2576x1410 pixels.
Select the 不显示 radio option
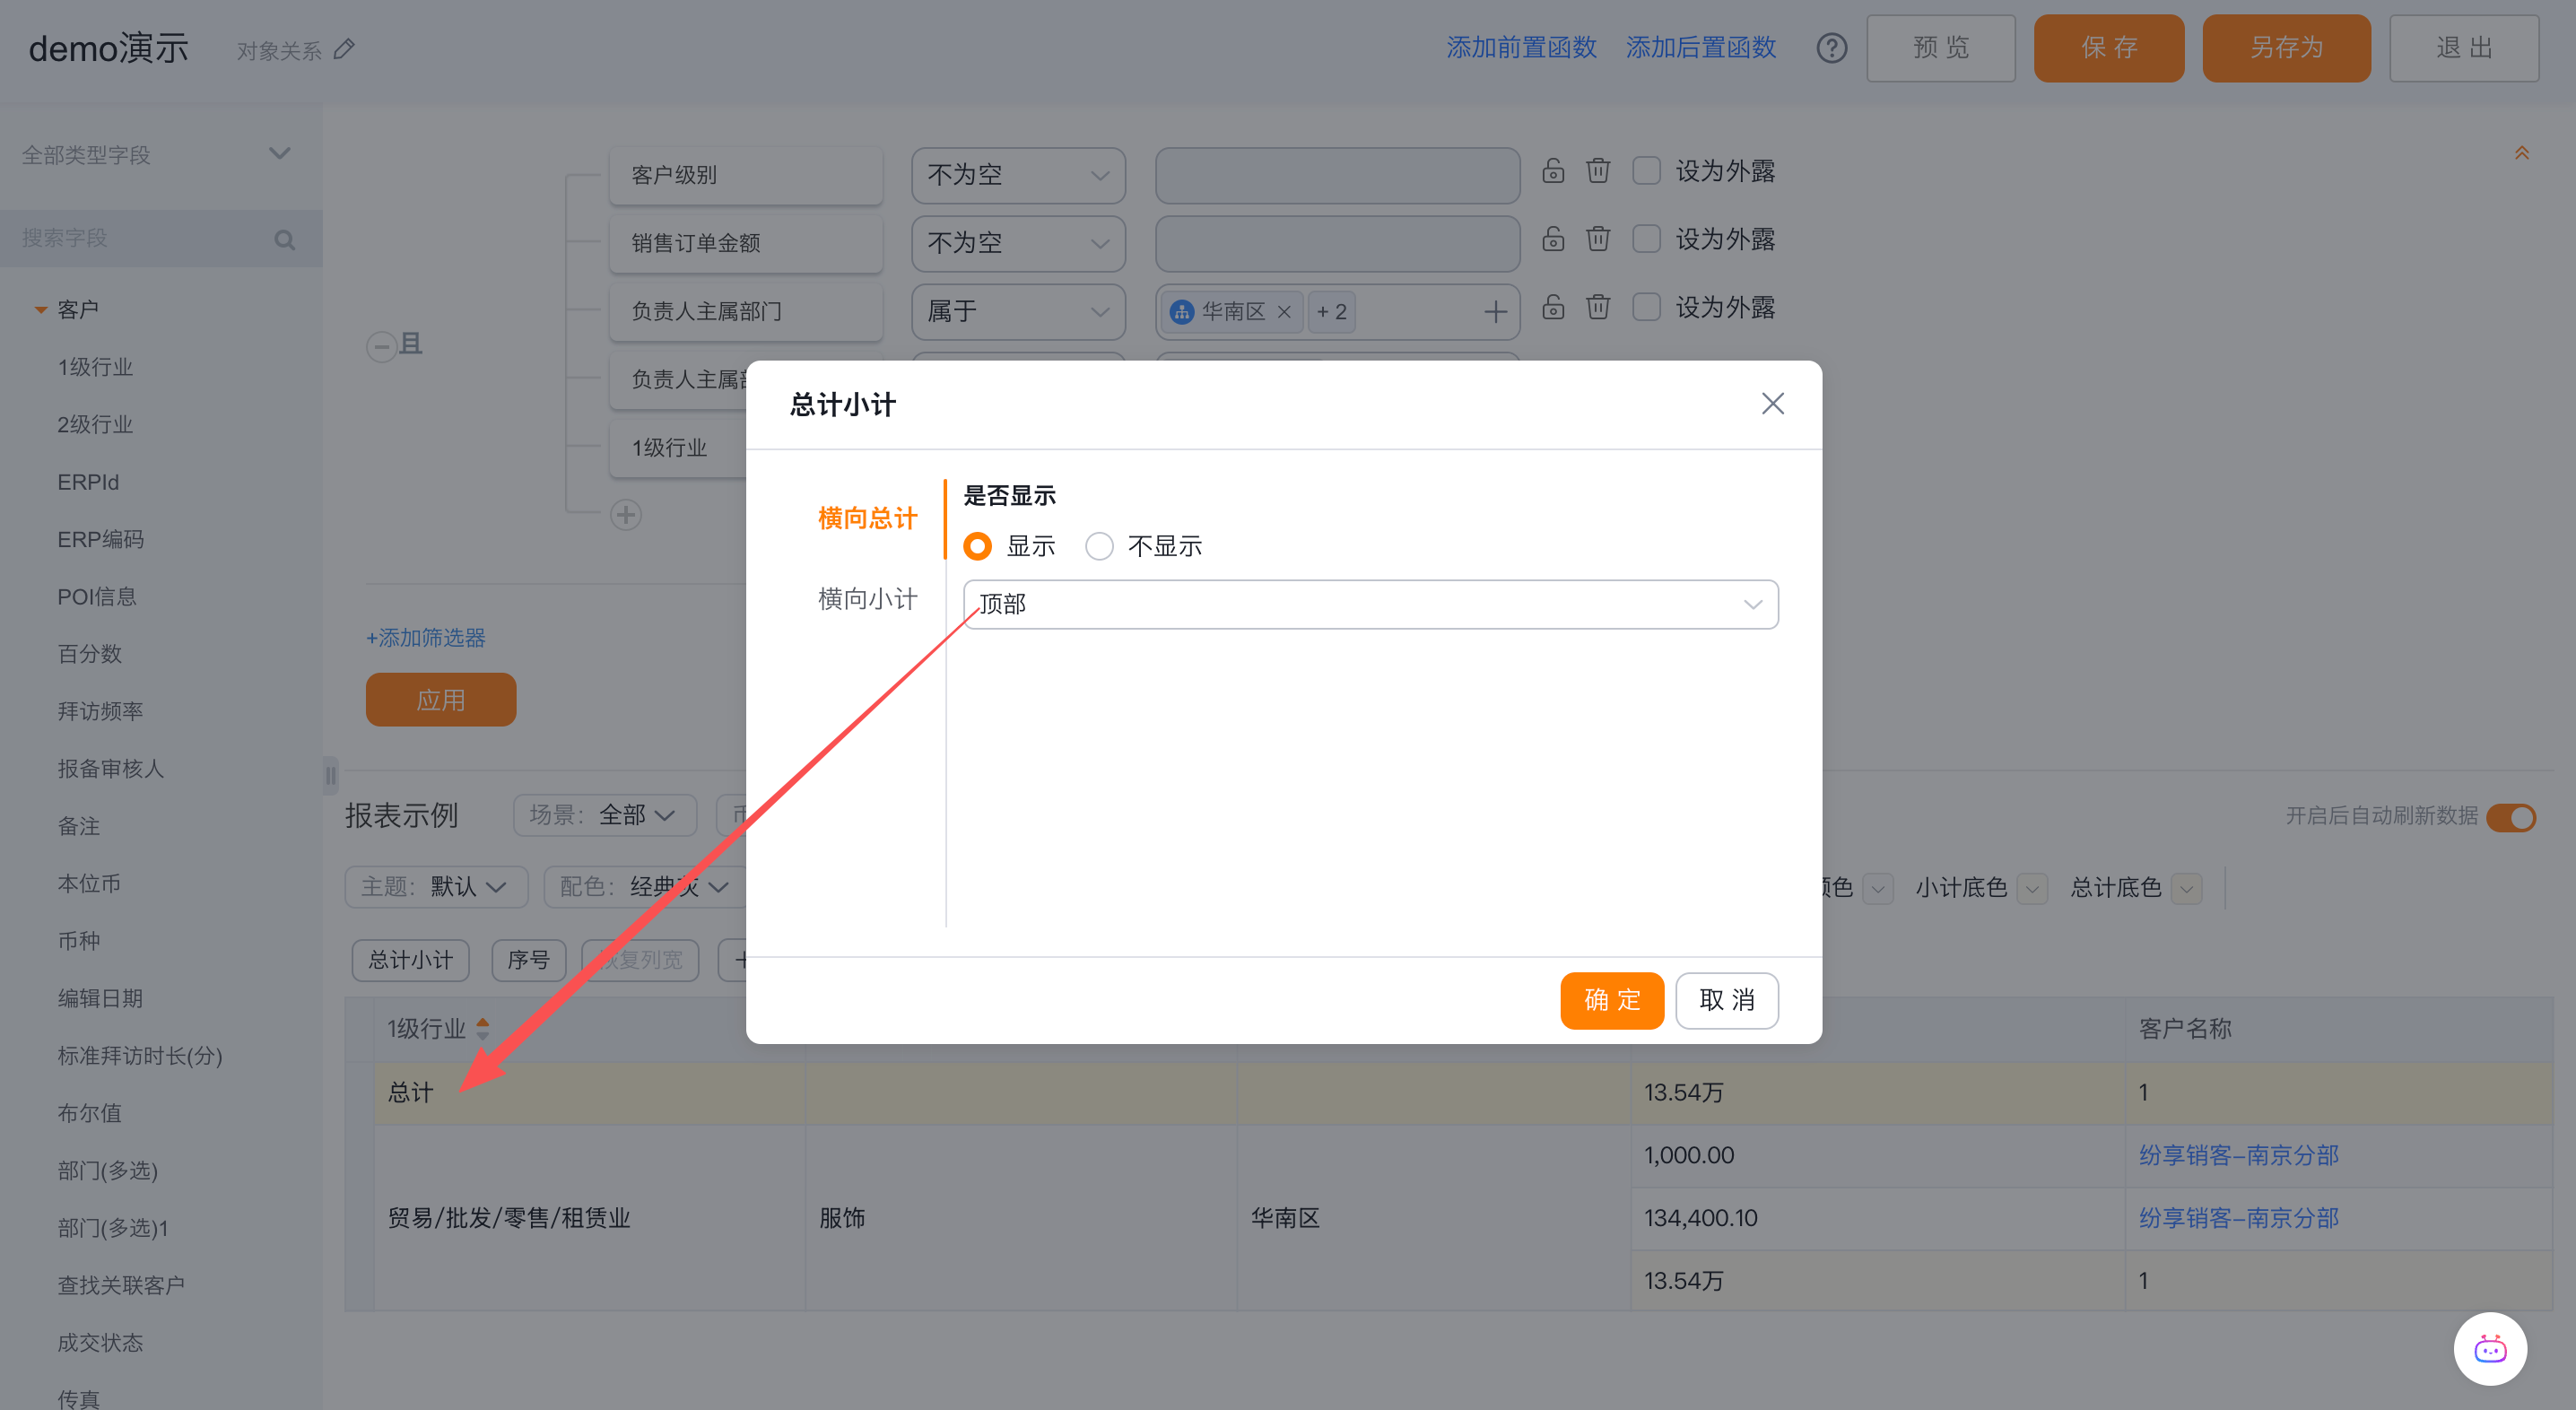pos(1099,546)
